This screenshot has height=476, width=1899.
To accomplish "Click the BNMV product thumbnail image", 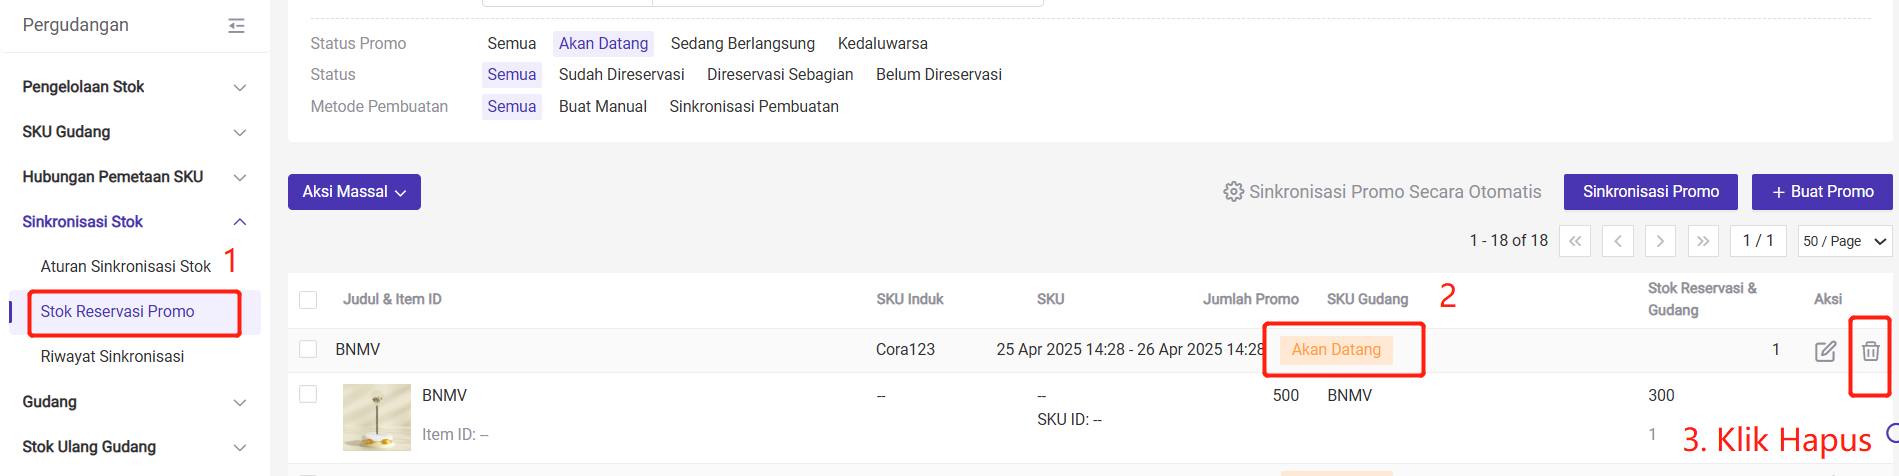I will (x=377, y=417).
